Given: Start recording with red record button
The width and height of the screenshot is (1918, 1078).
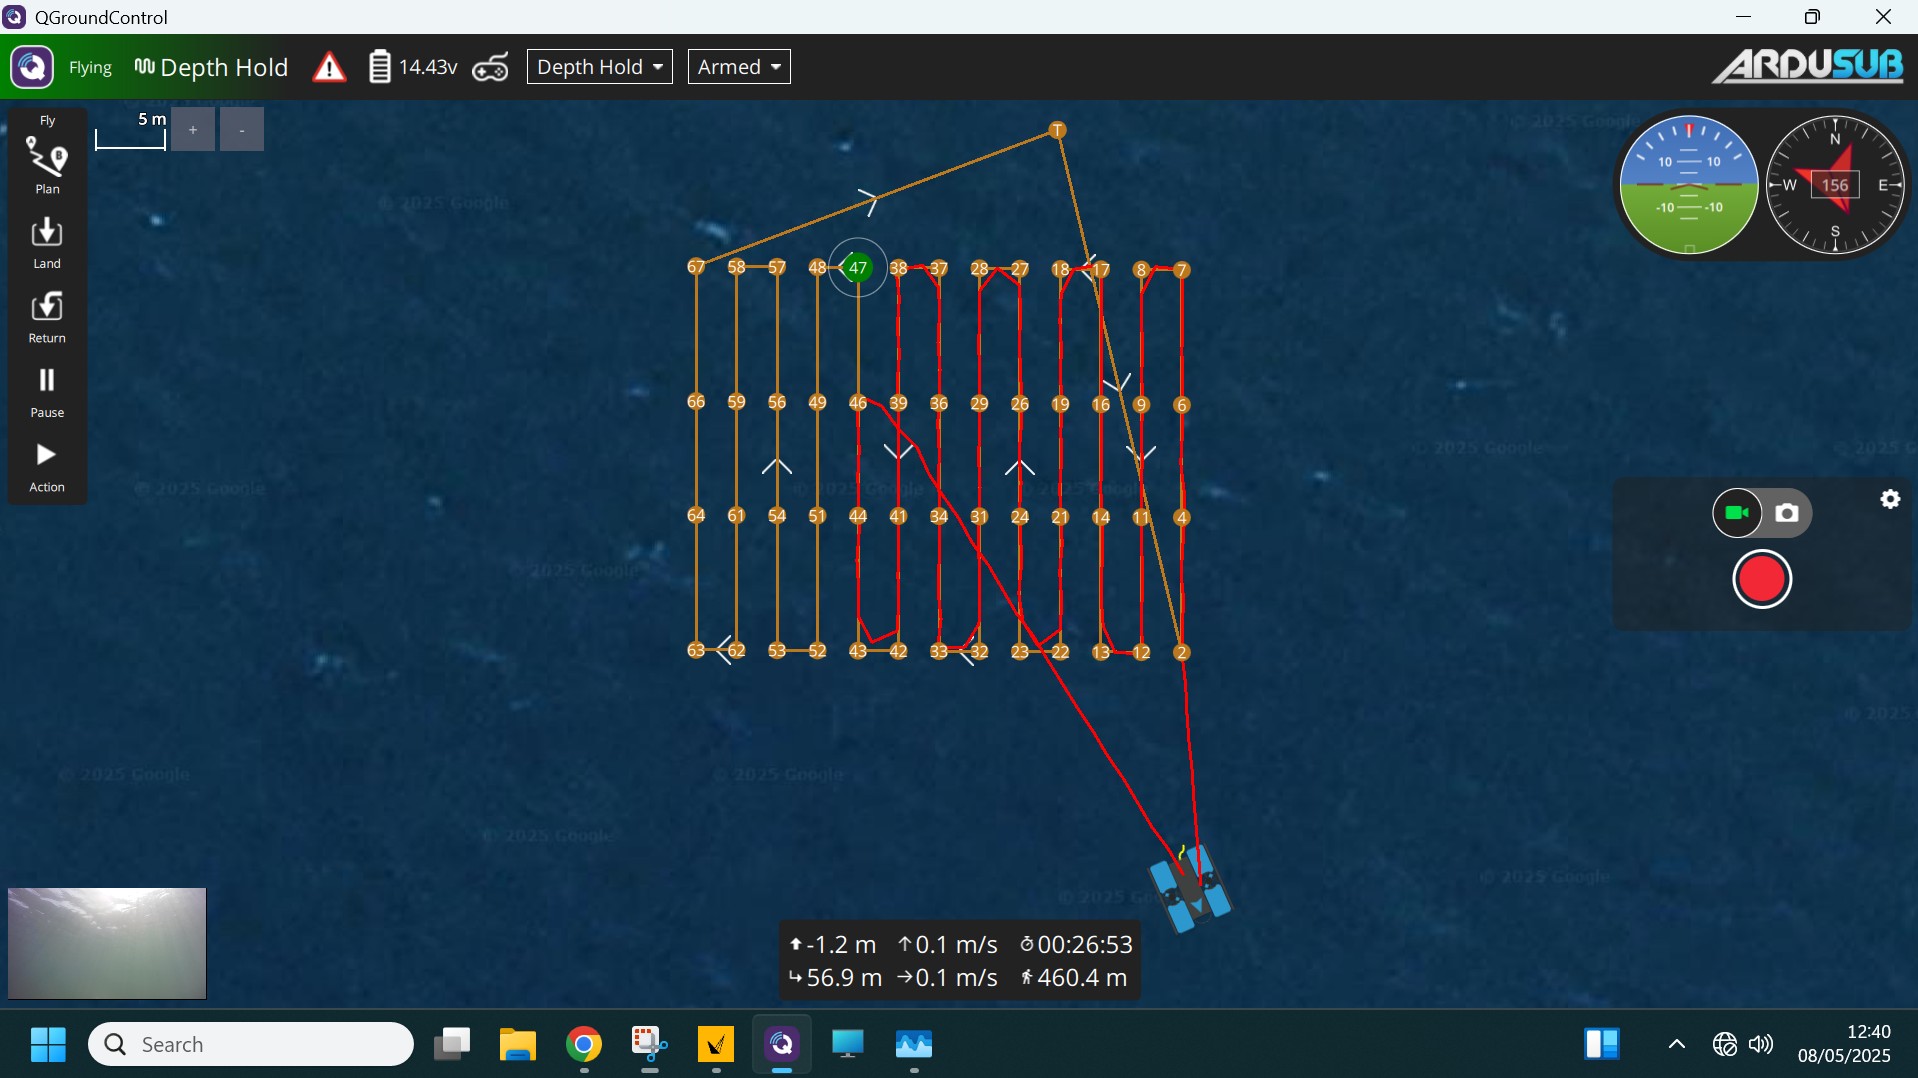Looking at the screenshot, I should [1762, 580].
